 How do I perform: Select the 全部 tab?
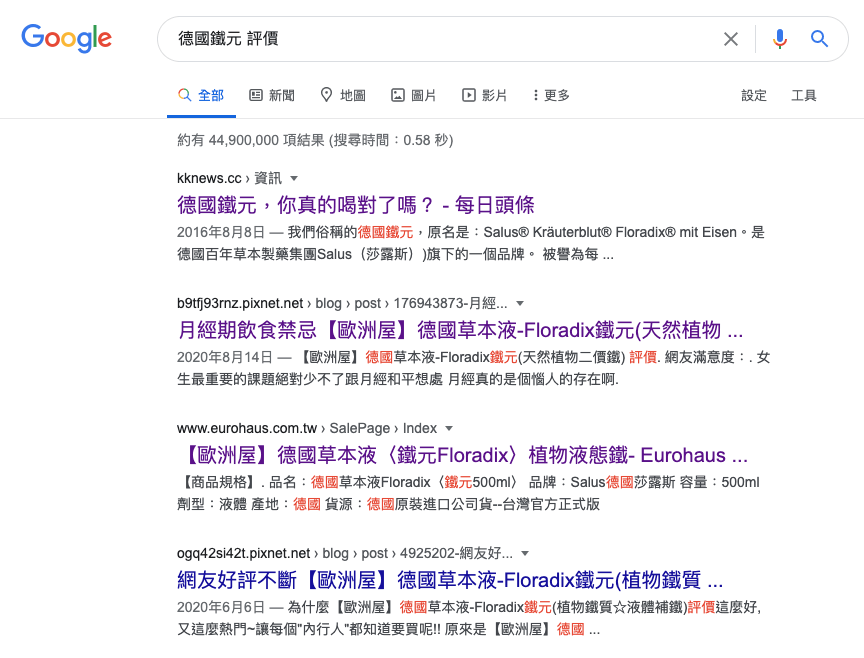click(201, 95)
